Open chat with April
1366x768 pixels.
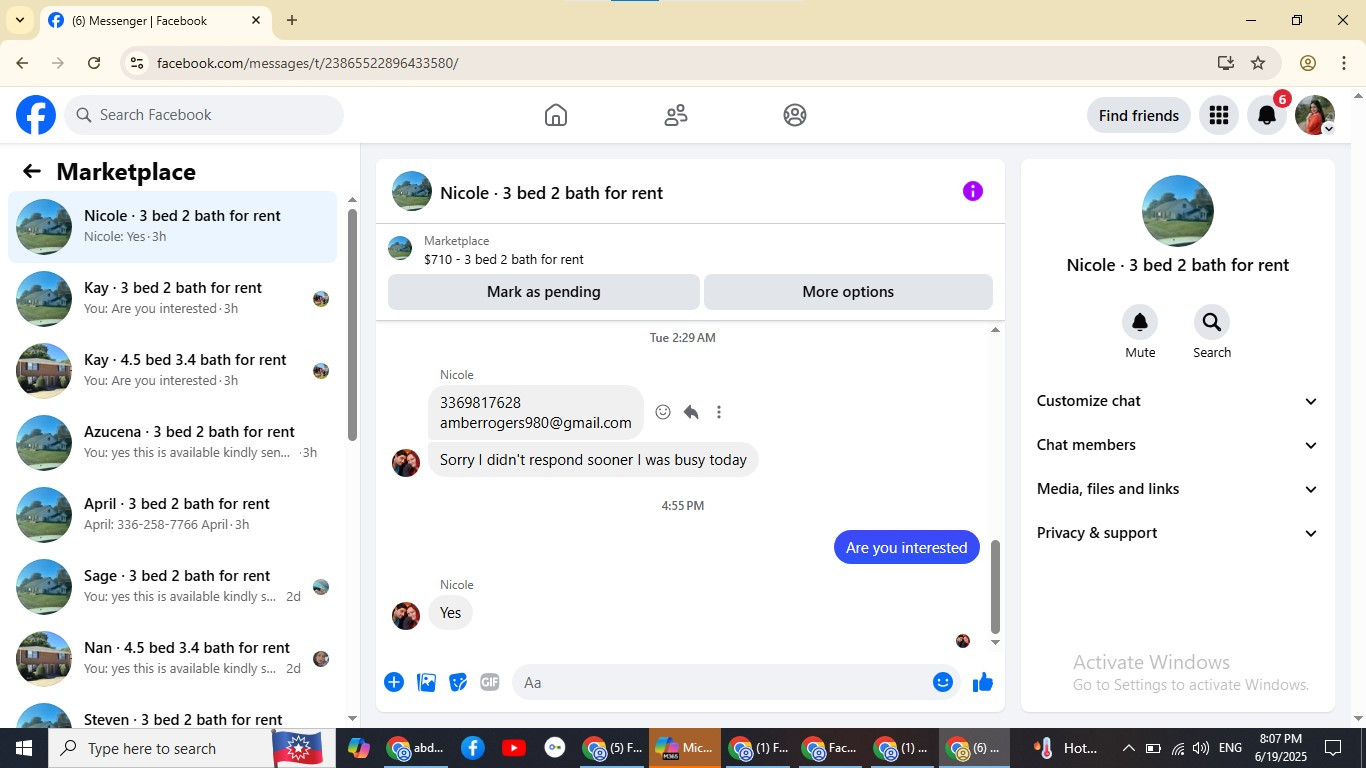click(172, 515)
